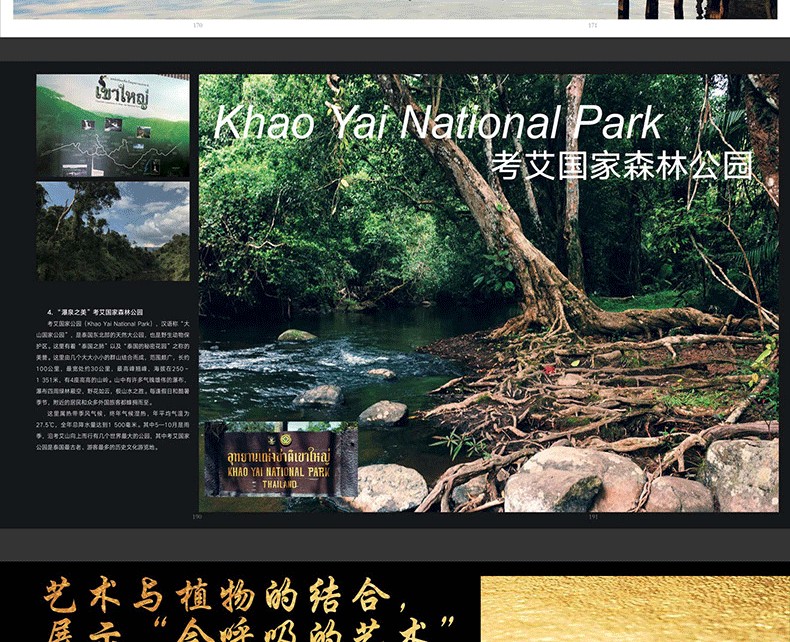Click page number 190 below the spread

click(x=197, y=517)
